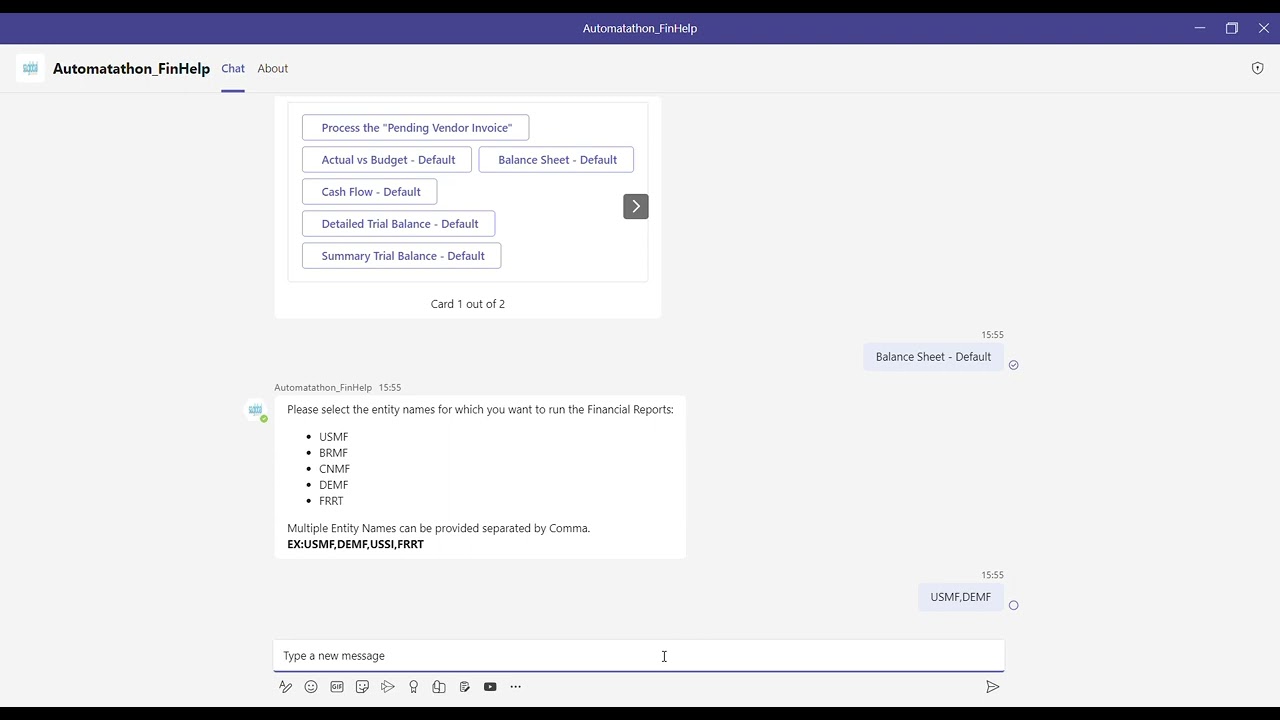Click the shield icon at top right
The height and width of the screenshot is (720, 1280).
1258,68
